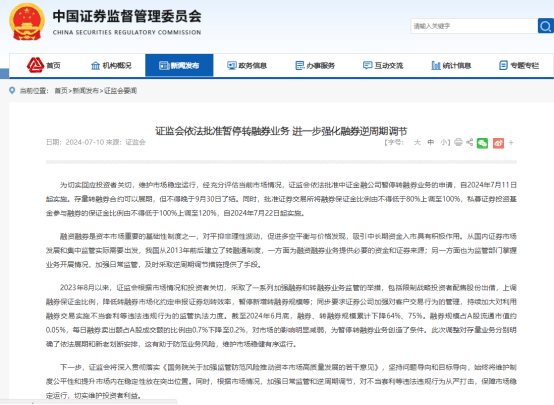Viewport: 554px width, 405px height.
Task: Click the plus icon after Weibo
Action: [511, 143]
